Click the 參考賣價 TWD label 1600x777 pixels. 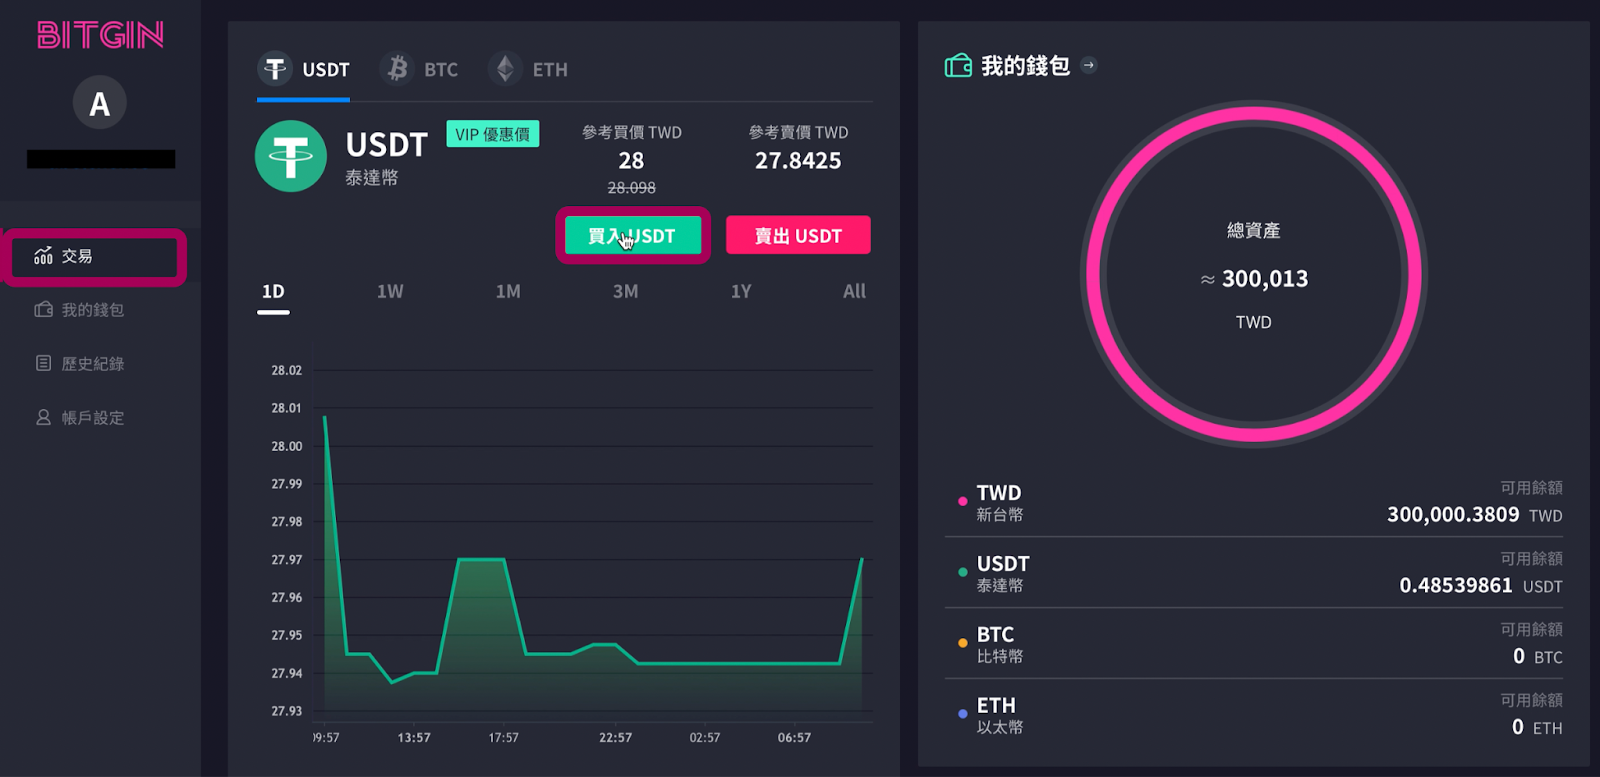click(798, 133)
